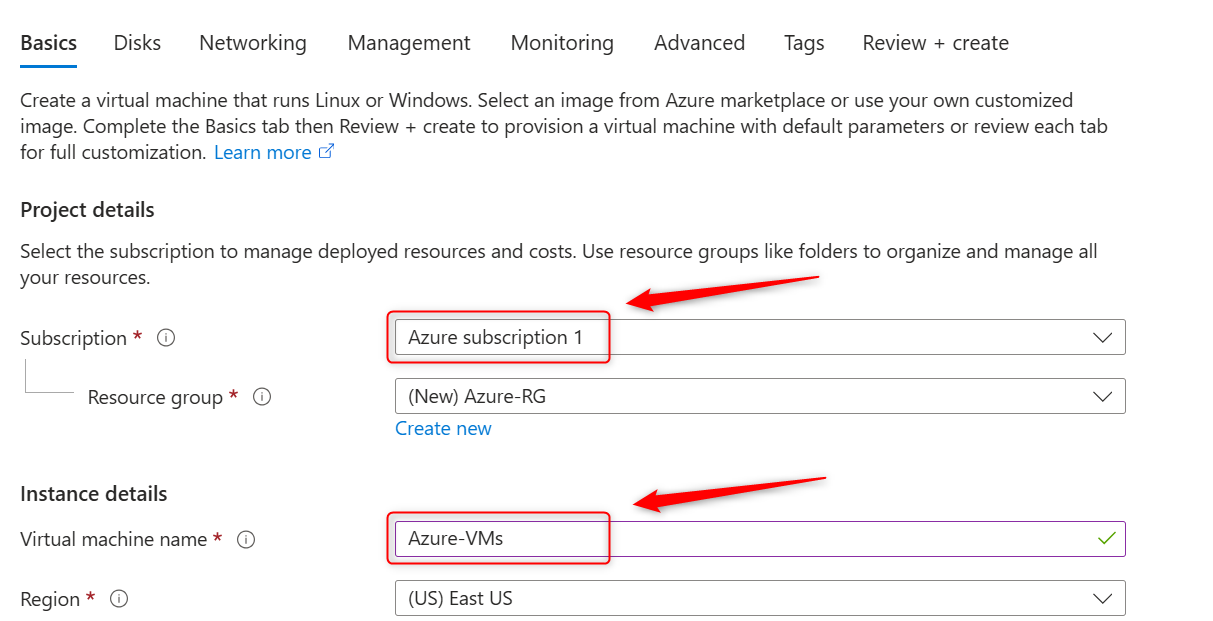Click Create new resource group link
The width and height of the screenshot is (1213, 621).
[443, 428]
